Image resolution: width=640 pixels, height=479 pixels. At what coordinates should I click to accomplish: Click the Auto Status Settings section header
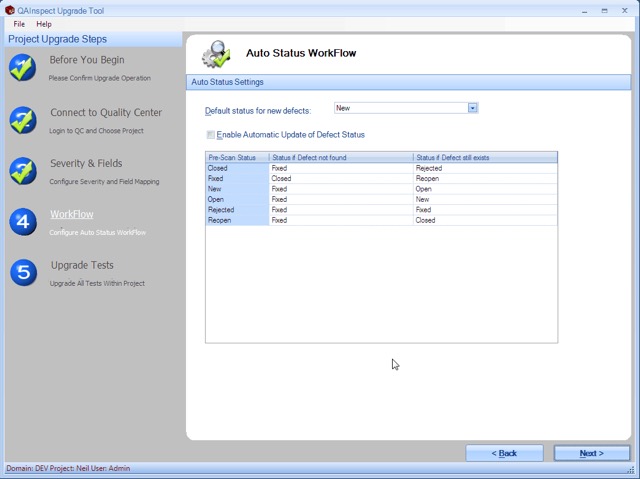point(408,82)
